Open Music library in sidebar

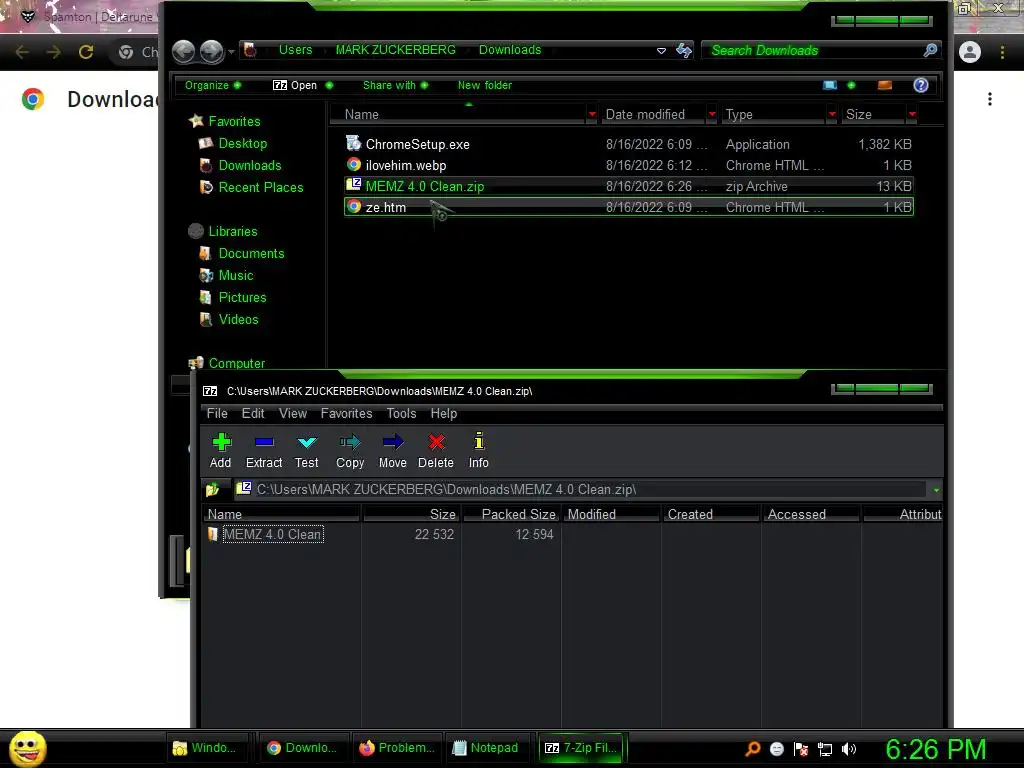click(x=236, y=276)
